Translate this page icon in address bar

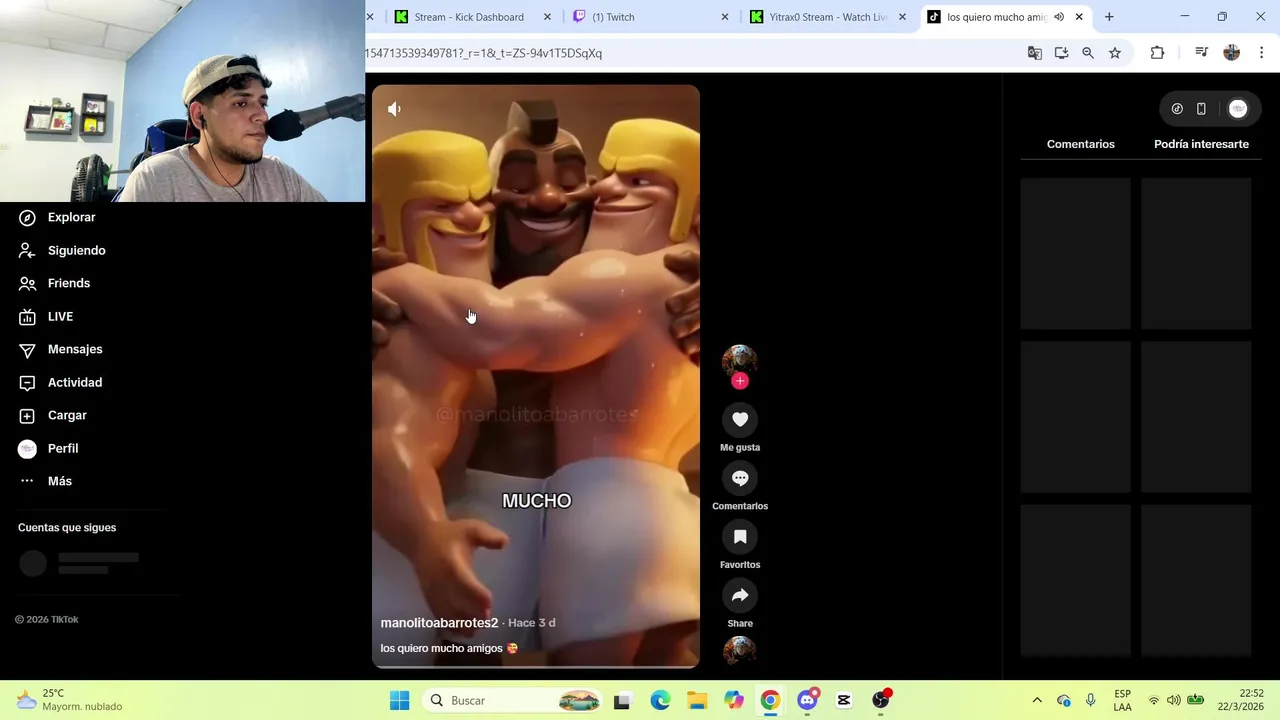1035,53
